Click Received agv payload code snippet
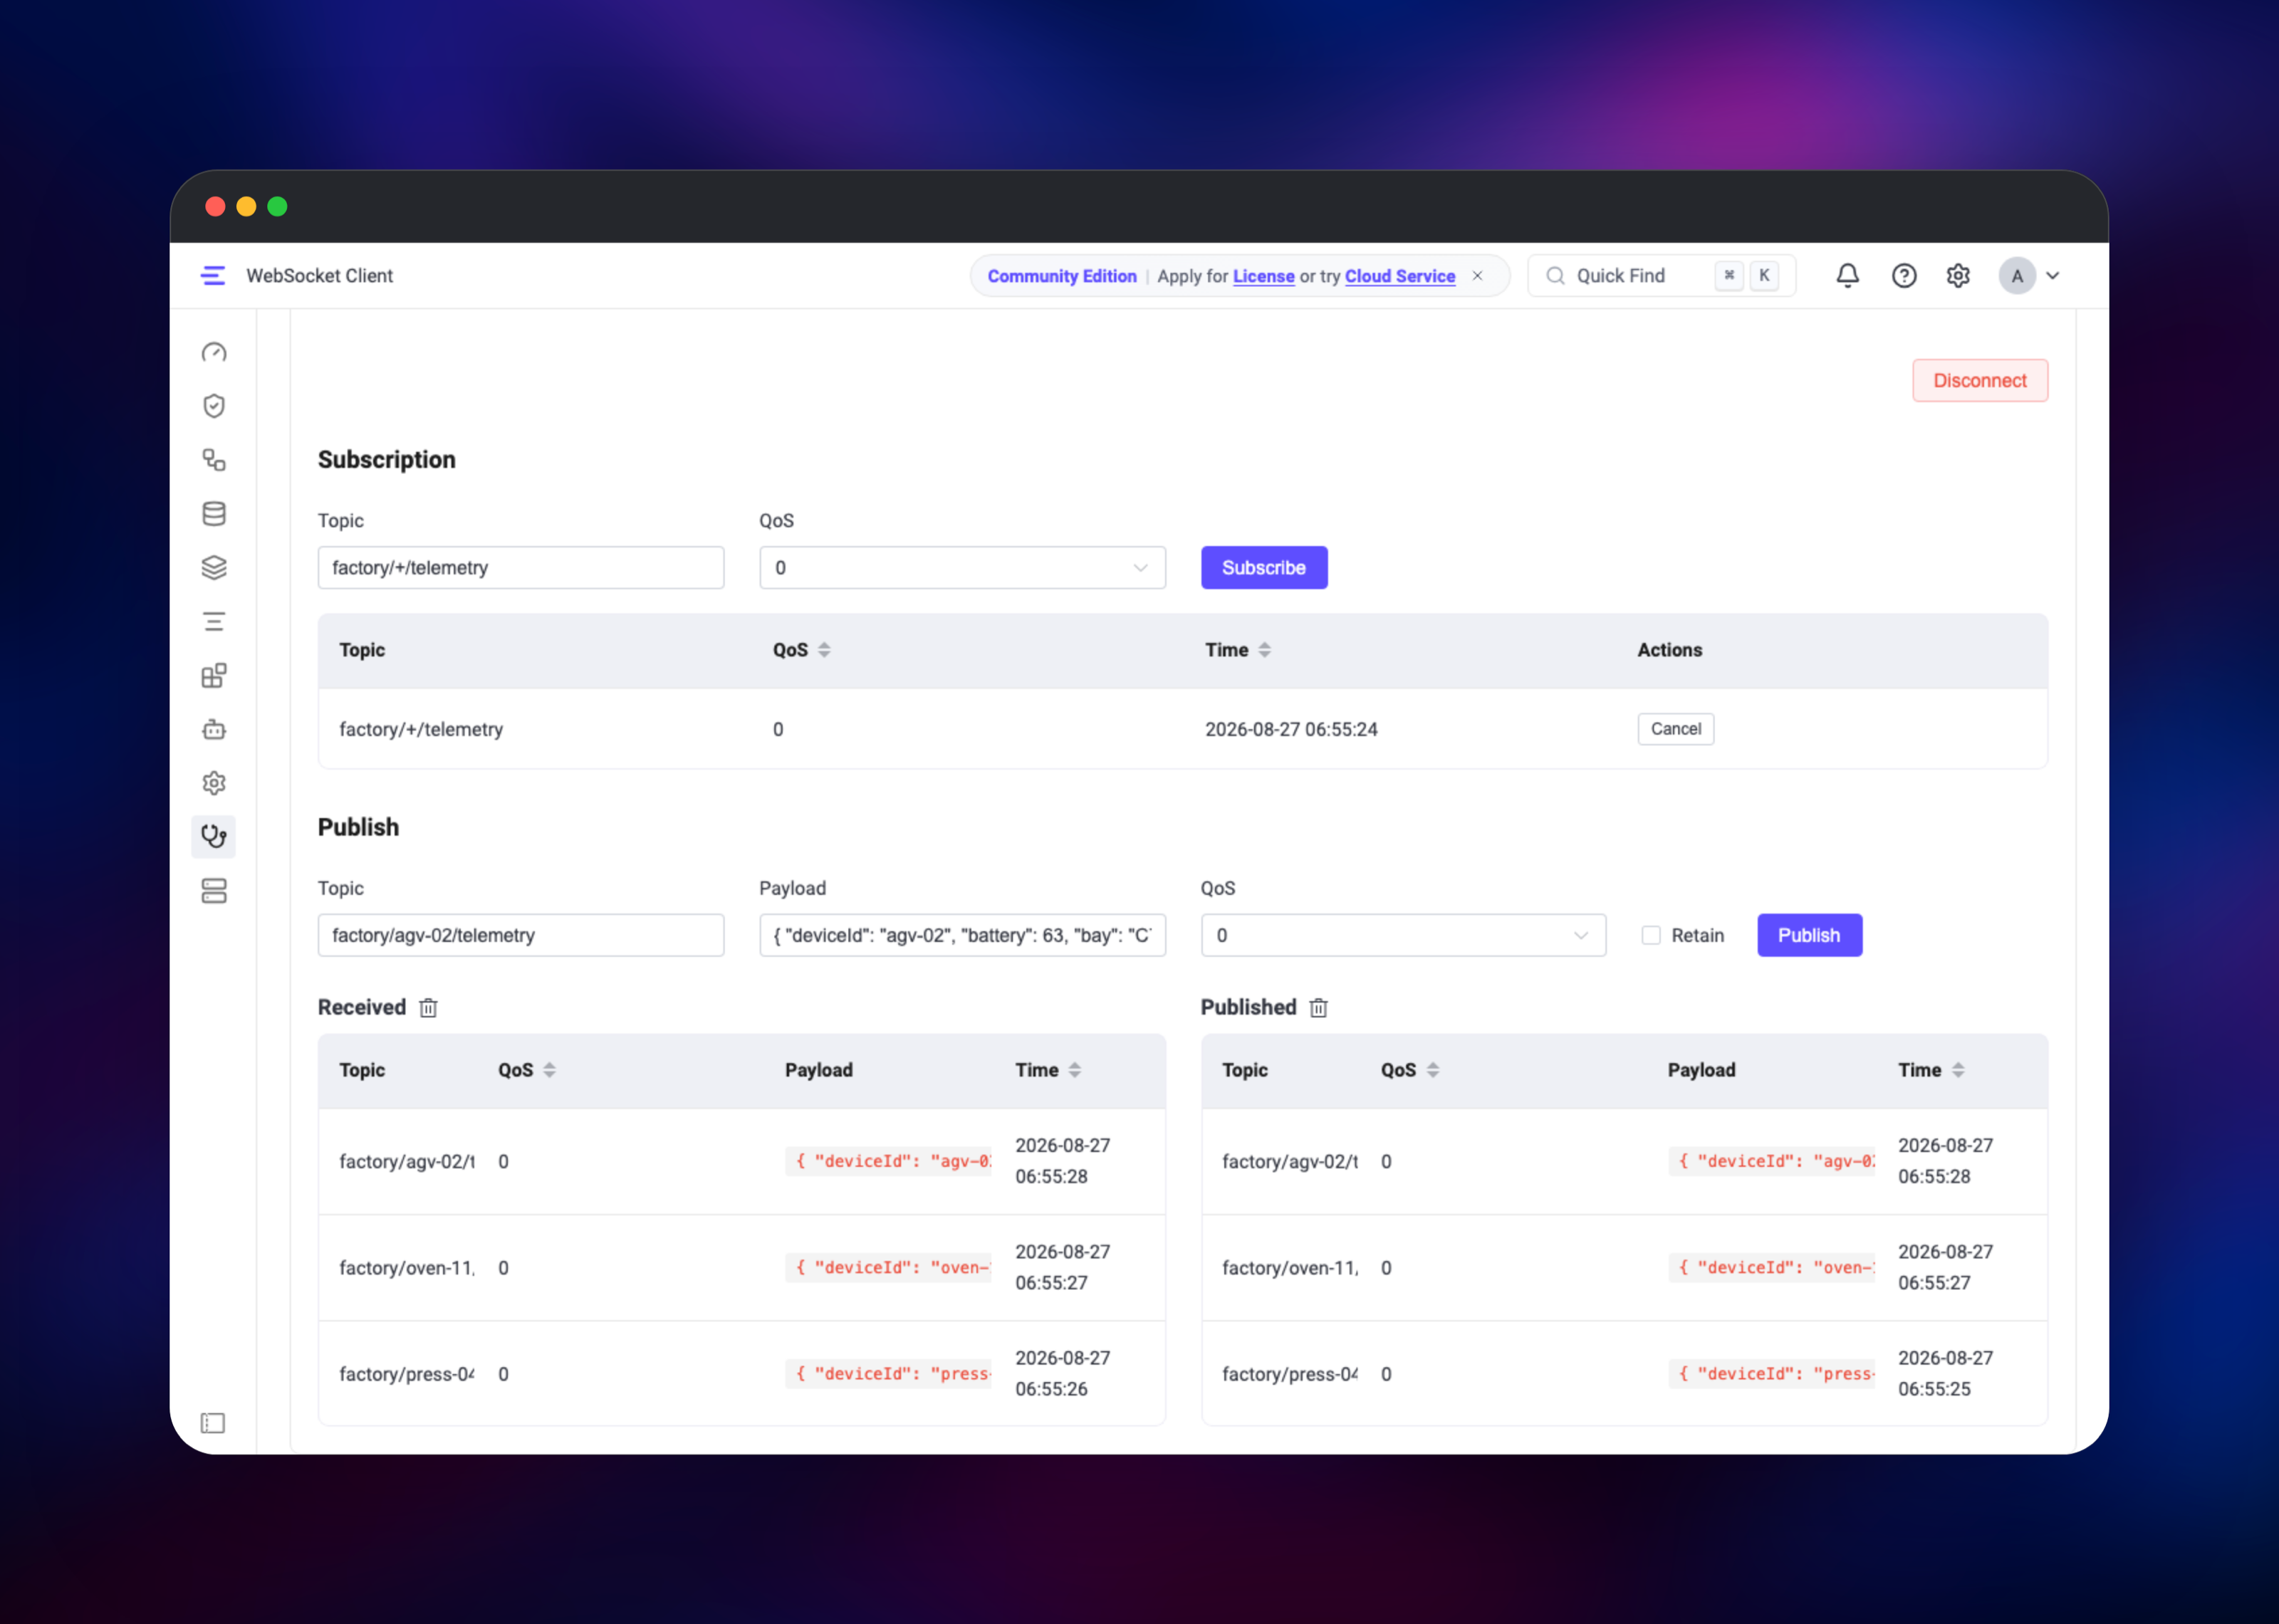 click(888, 1161)
